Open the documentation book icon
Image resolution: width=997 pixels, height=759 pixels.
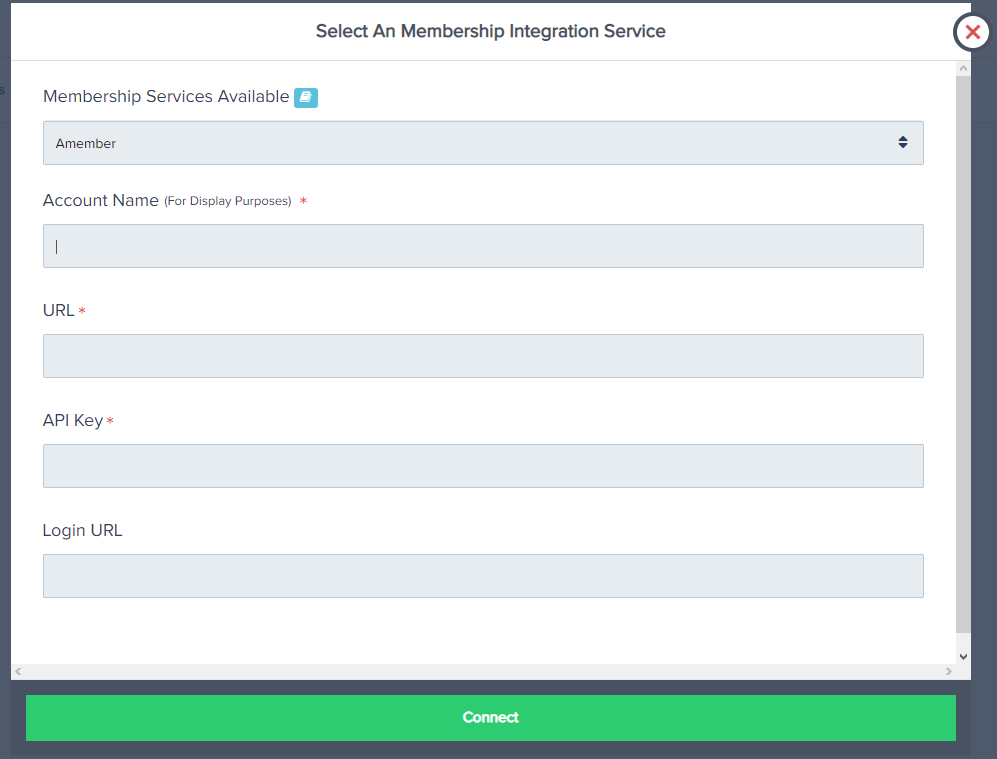click(x=306, y=97)
